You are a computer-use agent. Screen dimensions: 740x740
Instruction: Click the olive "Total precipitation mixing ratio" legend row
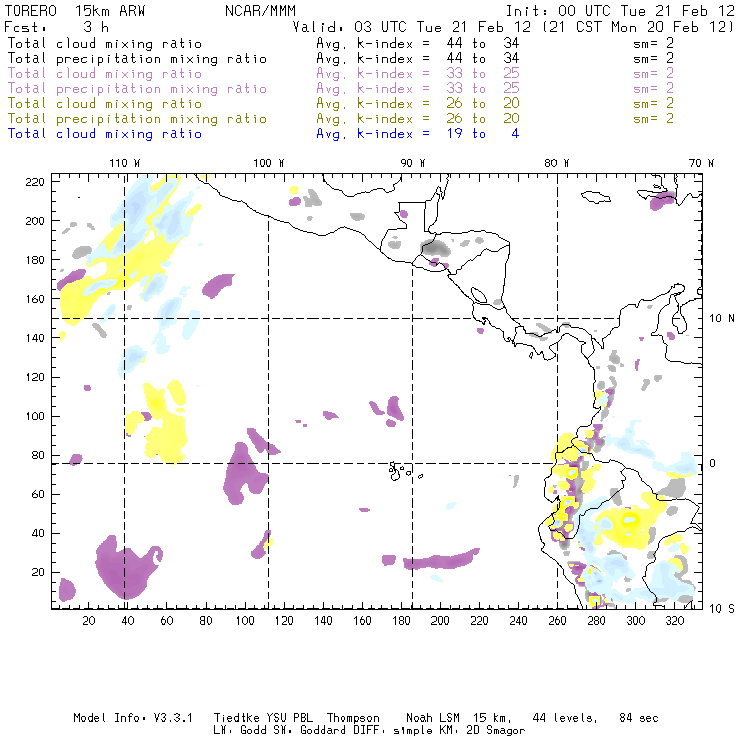click(x=137, y=119)
